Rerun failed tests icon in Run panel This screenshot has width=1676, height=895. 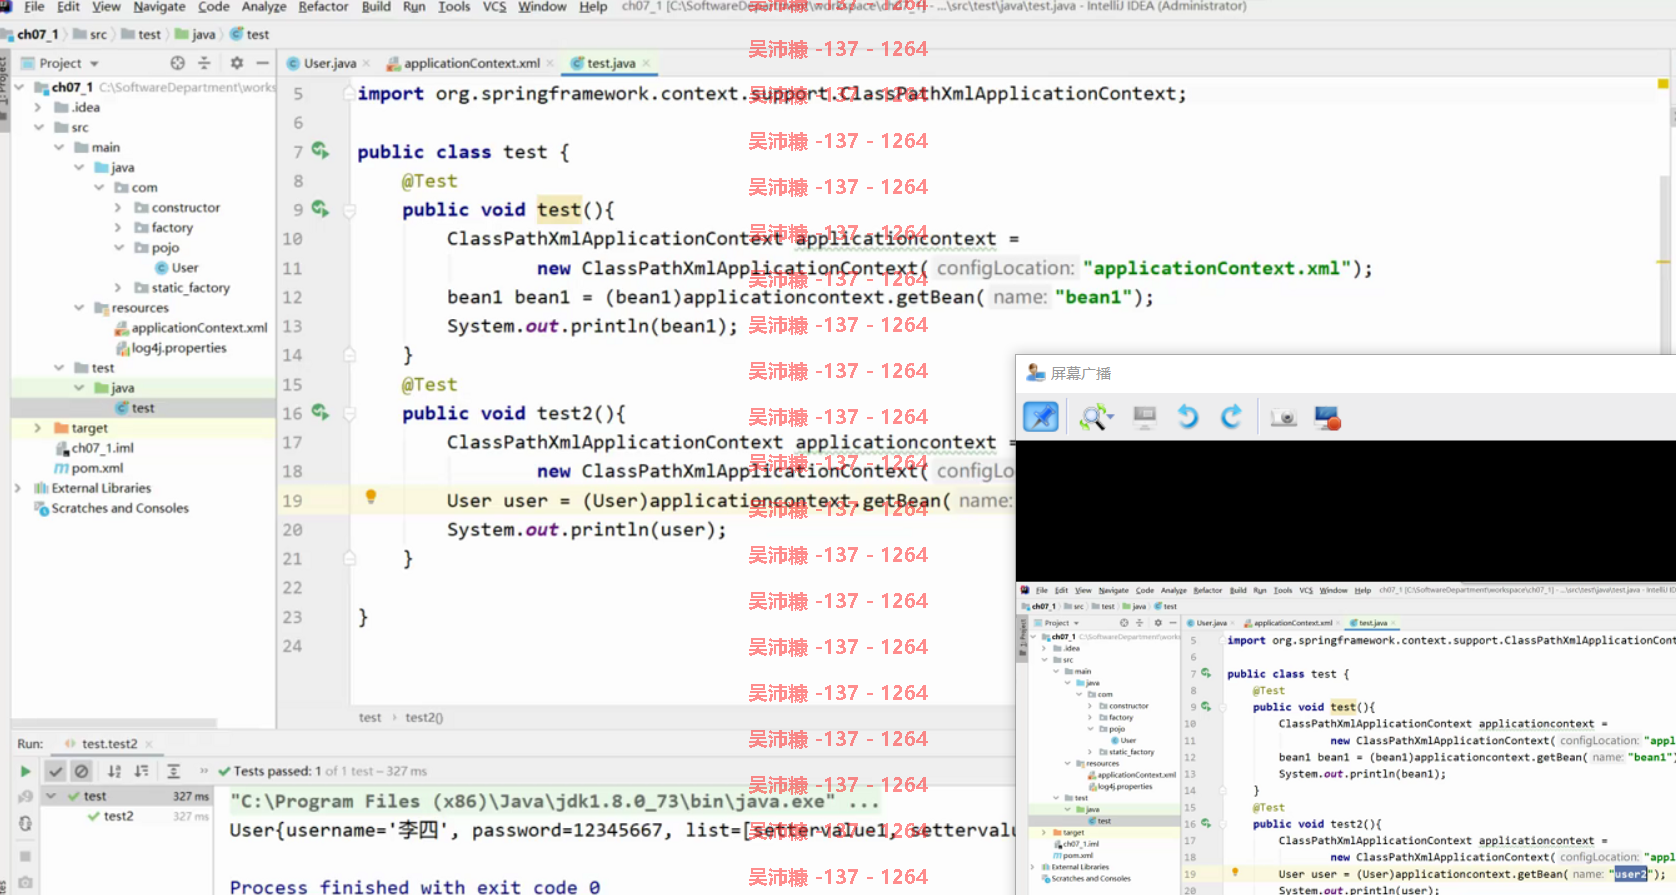pos(25,797)
